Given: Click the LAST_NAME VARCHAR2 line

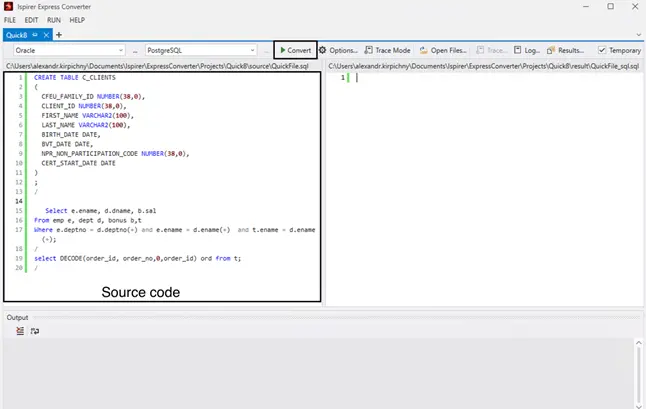Looking at the screenshot, I should tap(86, 125).
